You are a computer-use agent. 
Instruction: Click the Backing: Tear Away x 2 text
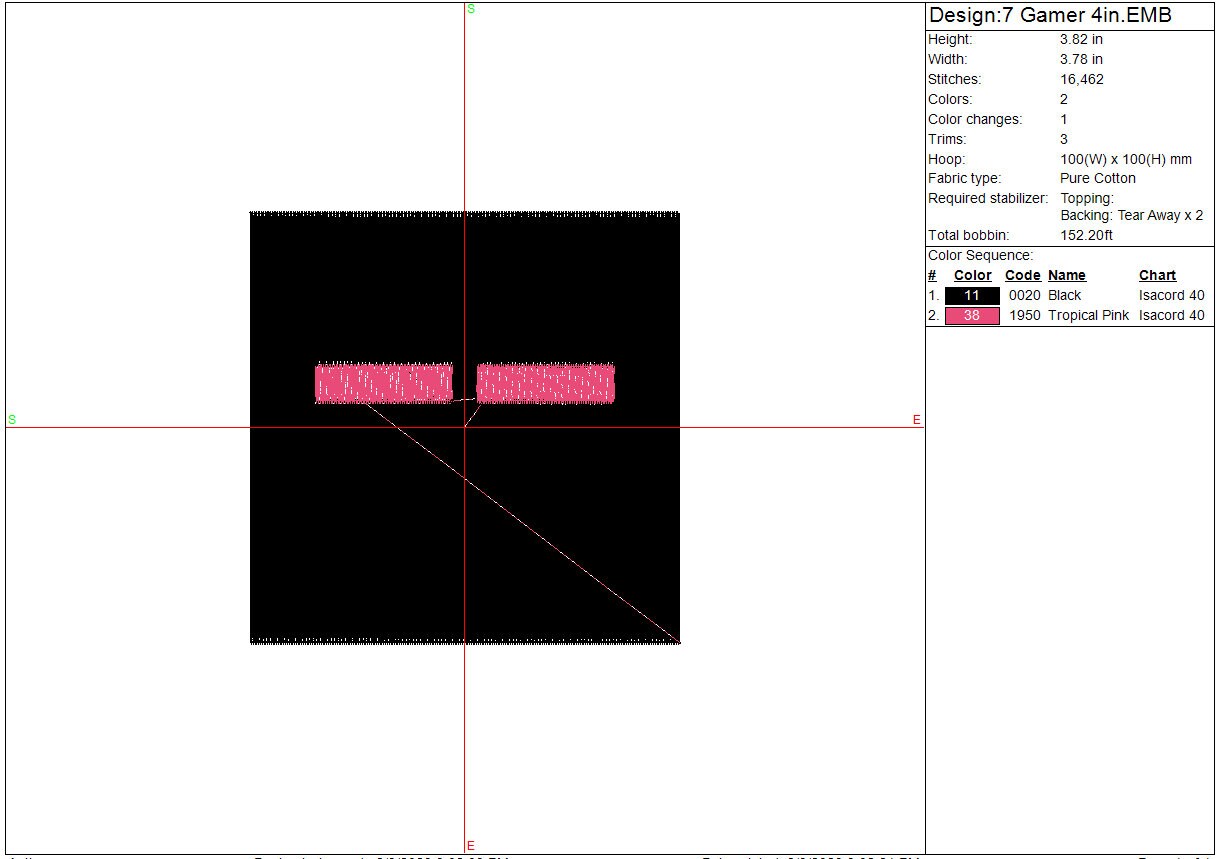pos(1131,216)
